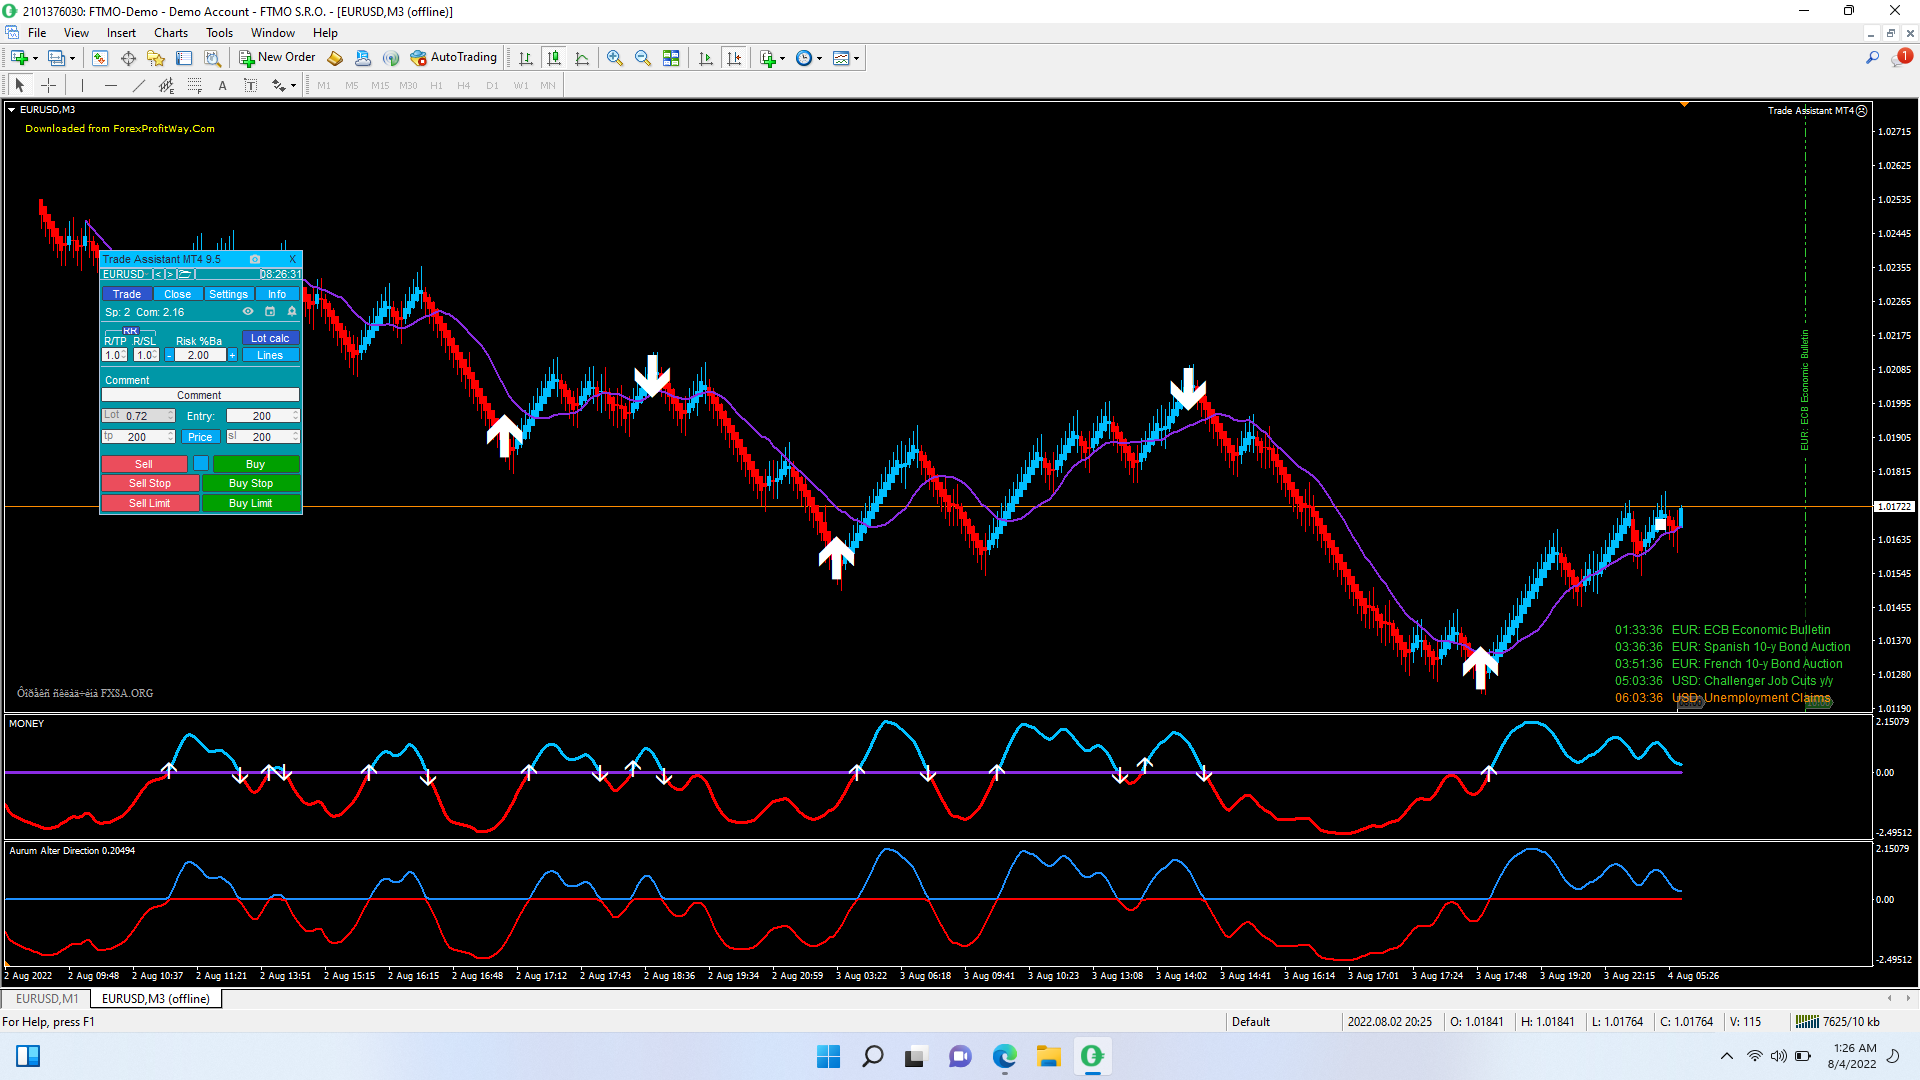
Task: Select the Crosshair cursor tool
Action: [48, 85]
